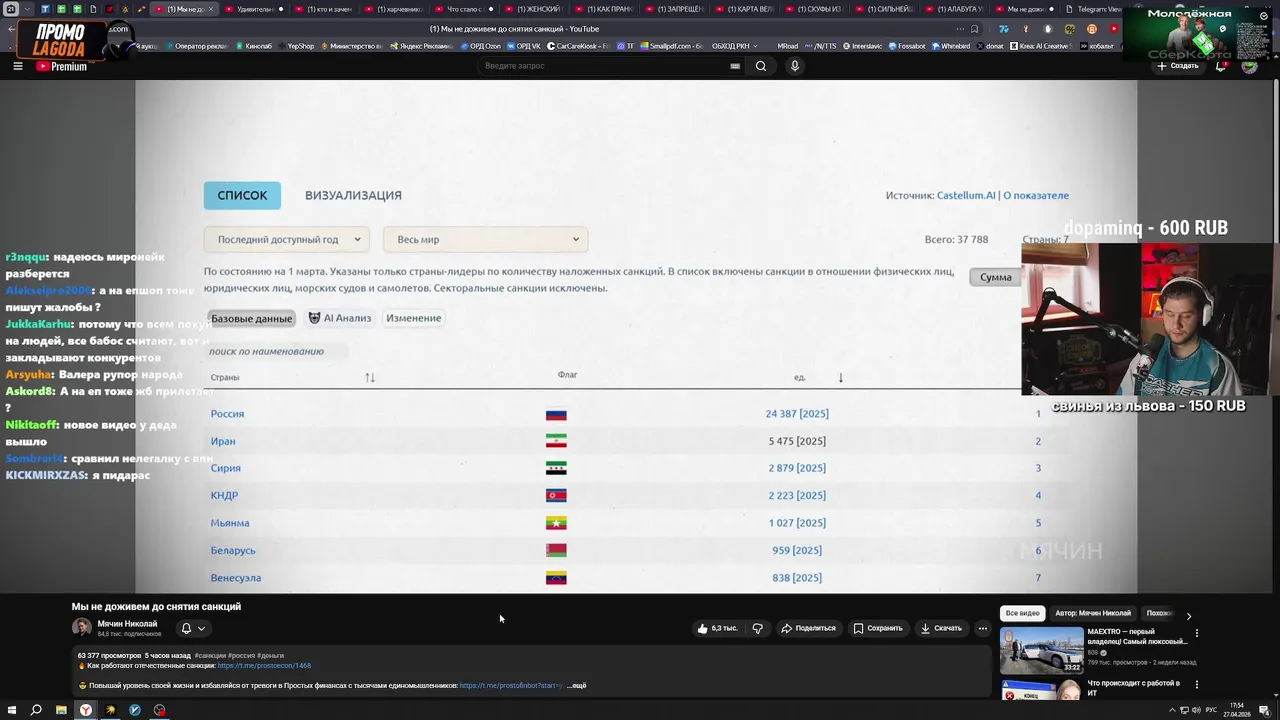Switch input language РУС in tray

1211,710
